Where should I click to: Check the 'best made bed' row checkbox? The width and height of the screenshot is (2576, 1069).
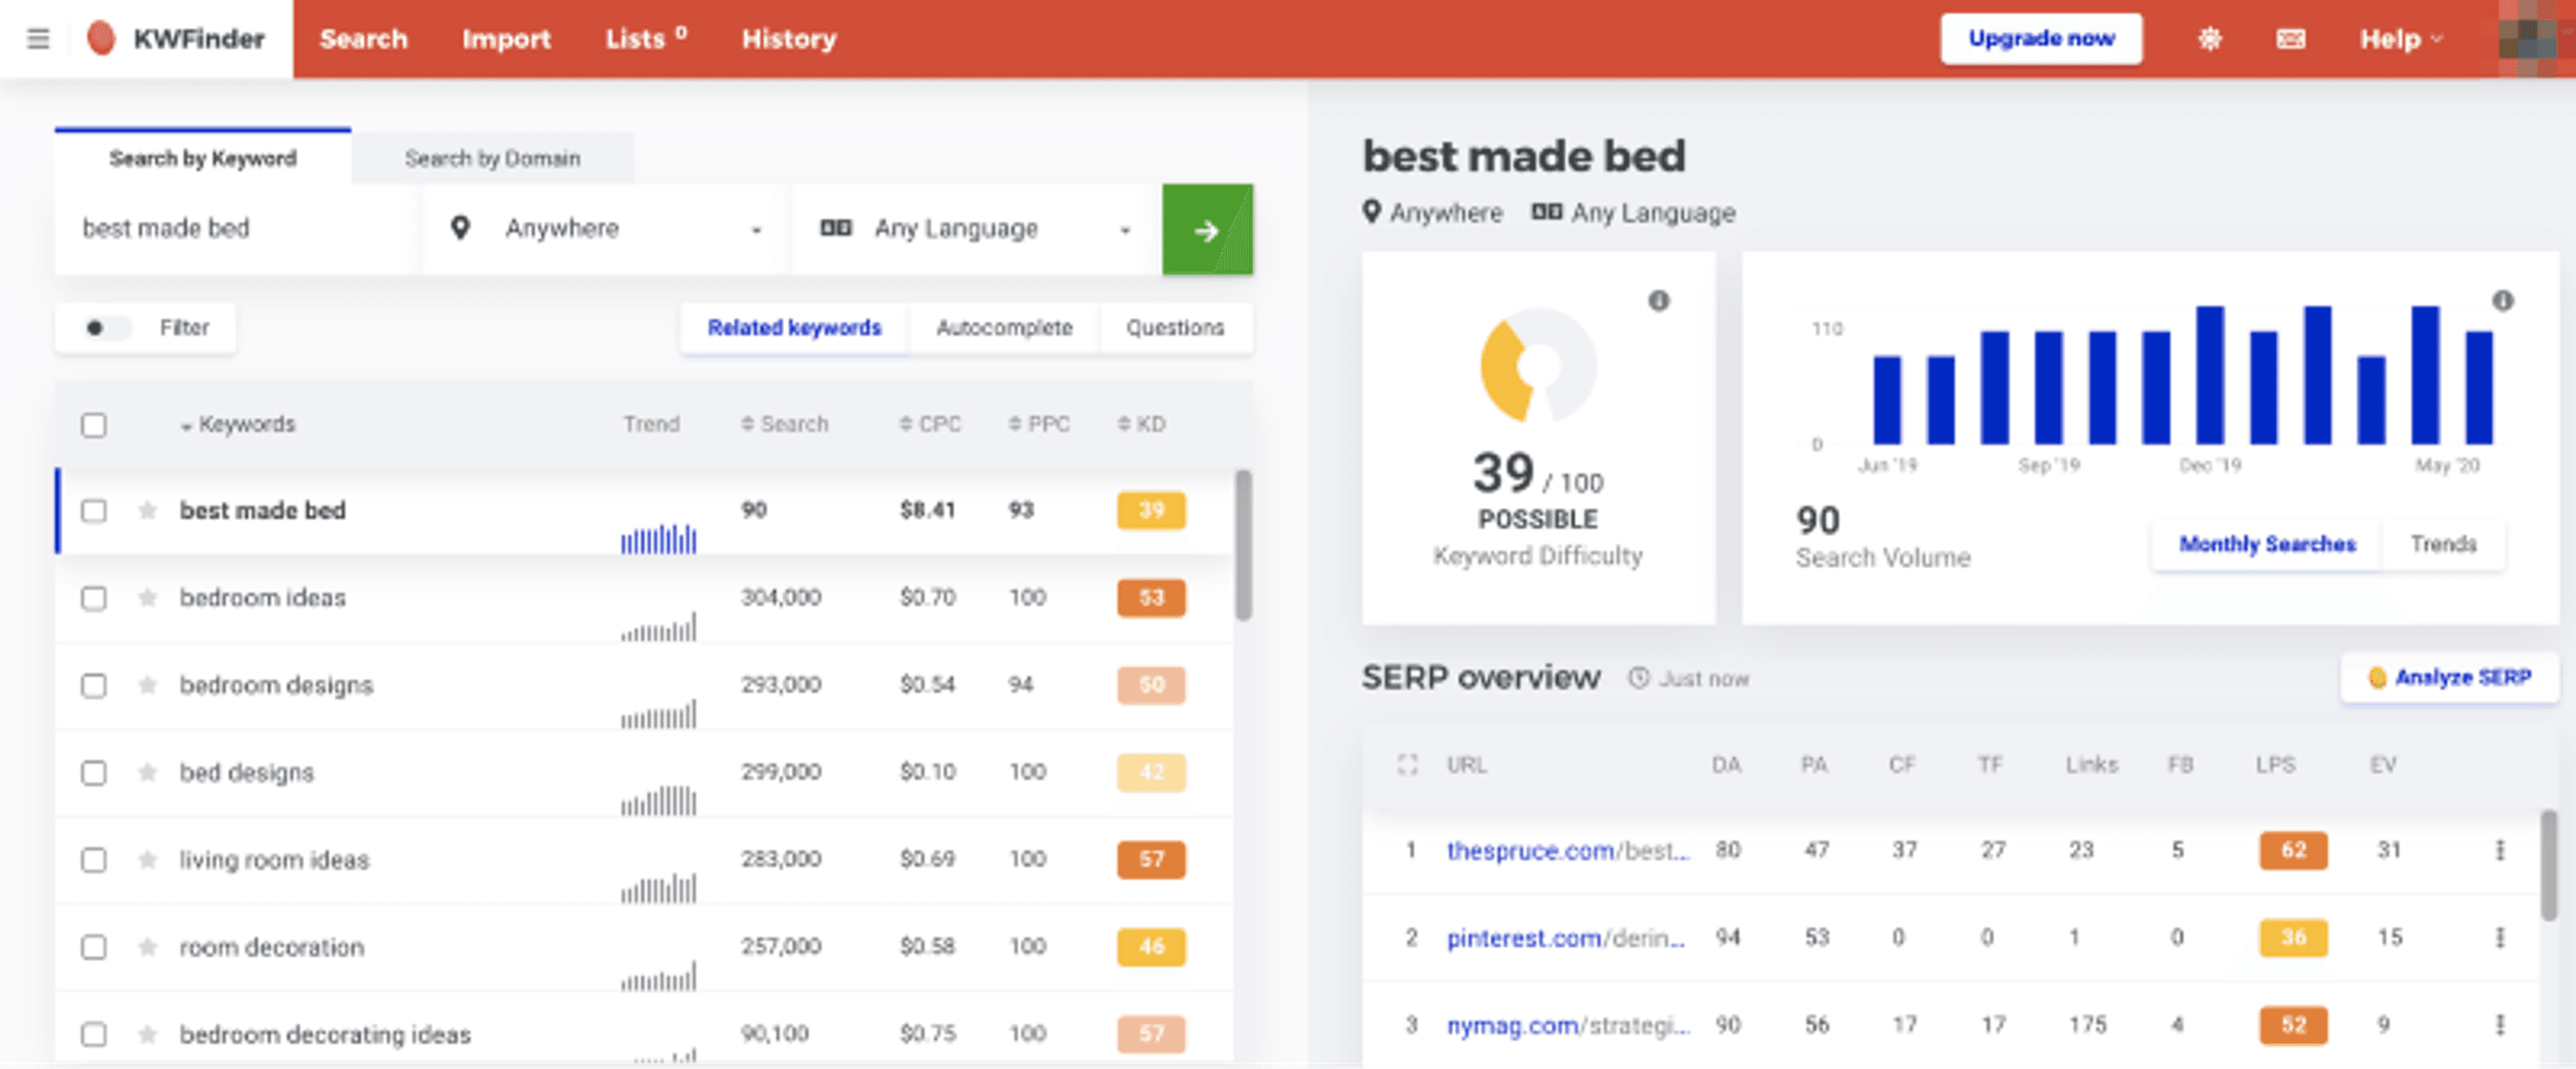tap(94, 511)
